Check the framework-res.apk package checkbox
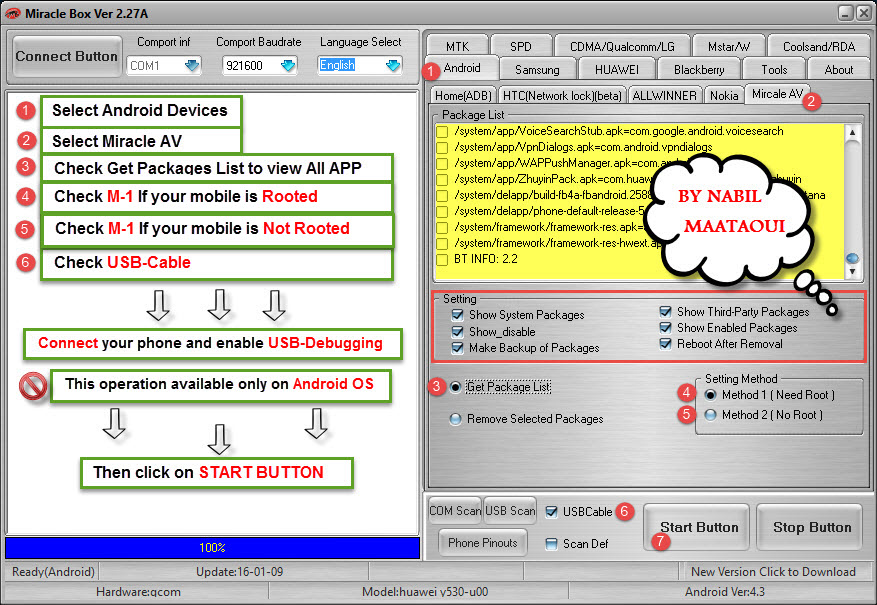The height and width of the screenshot is (605, 877). click(x=442, y=228)
